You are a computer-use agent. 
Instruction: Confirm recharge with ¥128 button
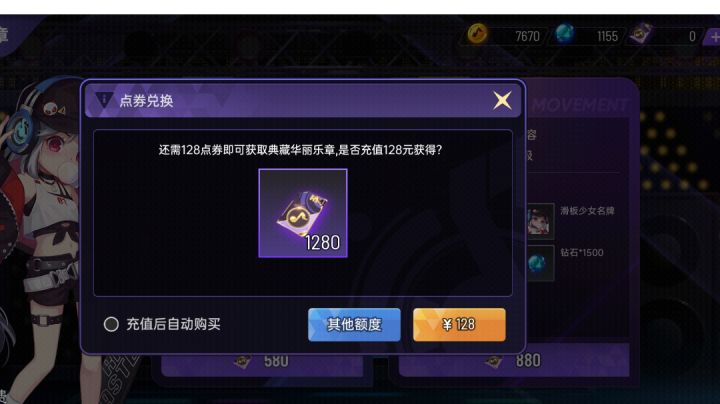point(459,325)
